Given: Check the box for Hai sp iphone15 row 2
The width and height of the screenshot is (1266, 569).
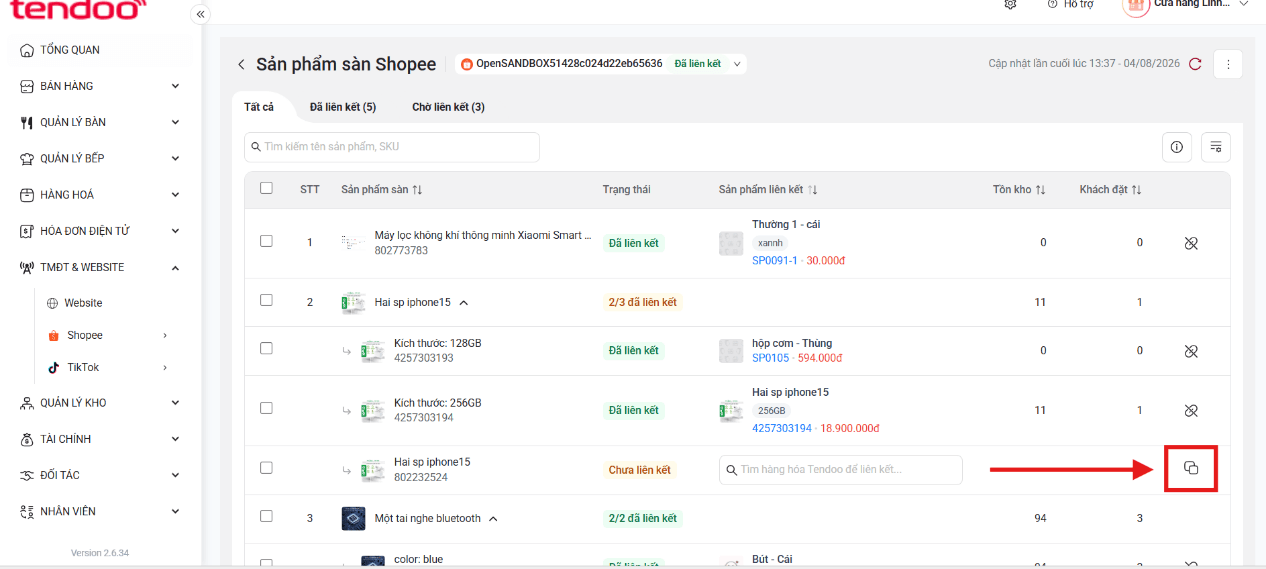Looking at the screenshot, I should point(266,300).
